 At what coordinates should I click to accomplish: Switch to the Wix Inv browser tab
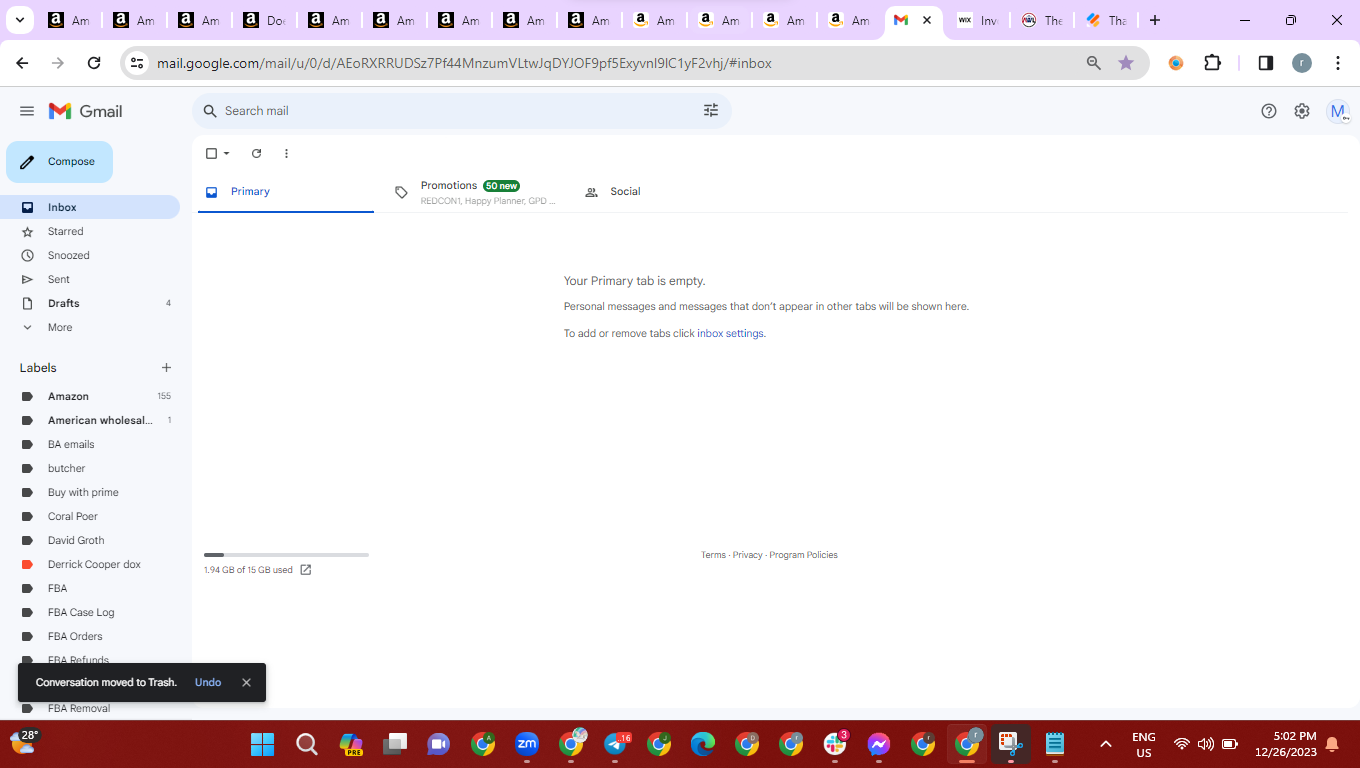pyautogui.click(x=977, y=20)
